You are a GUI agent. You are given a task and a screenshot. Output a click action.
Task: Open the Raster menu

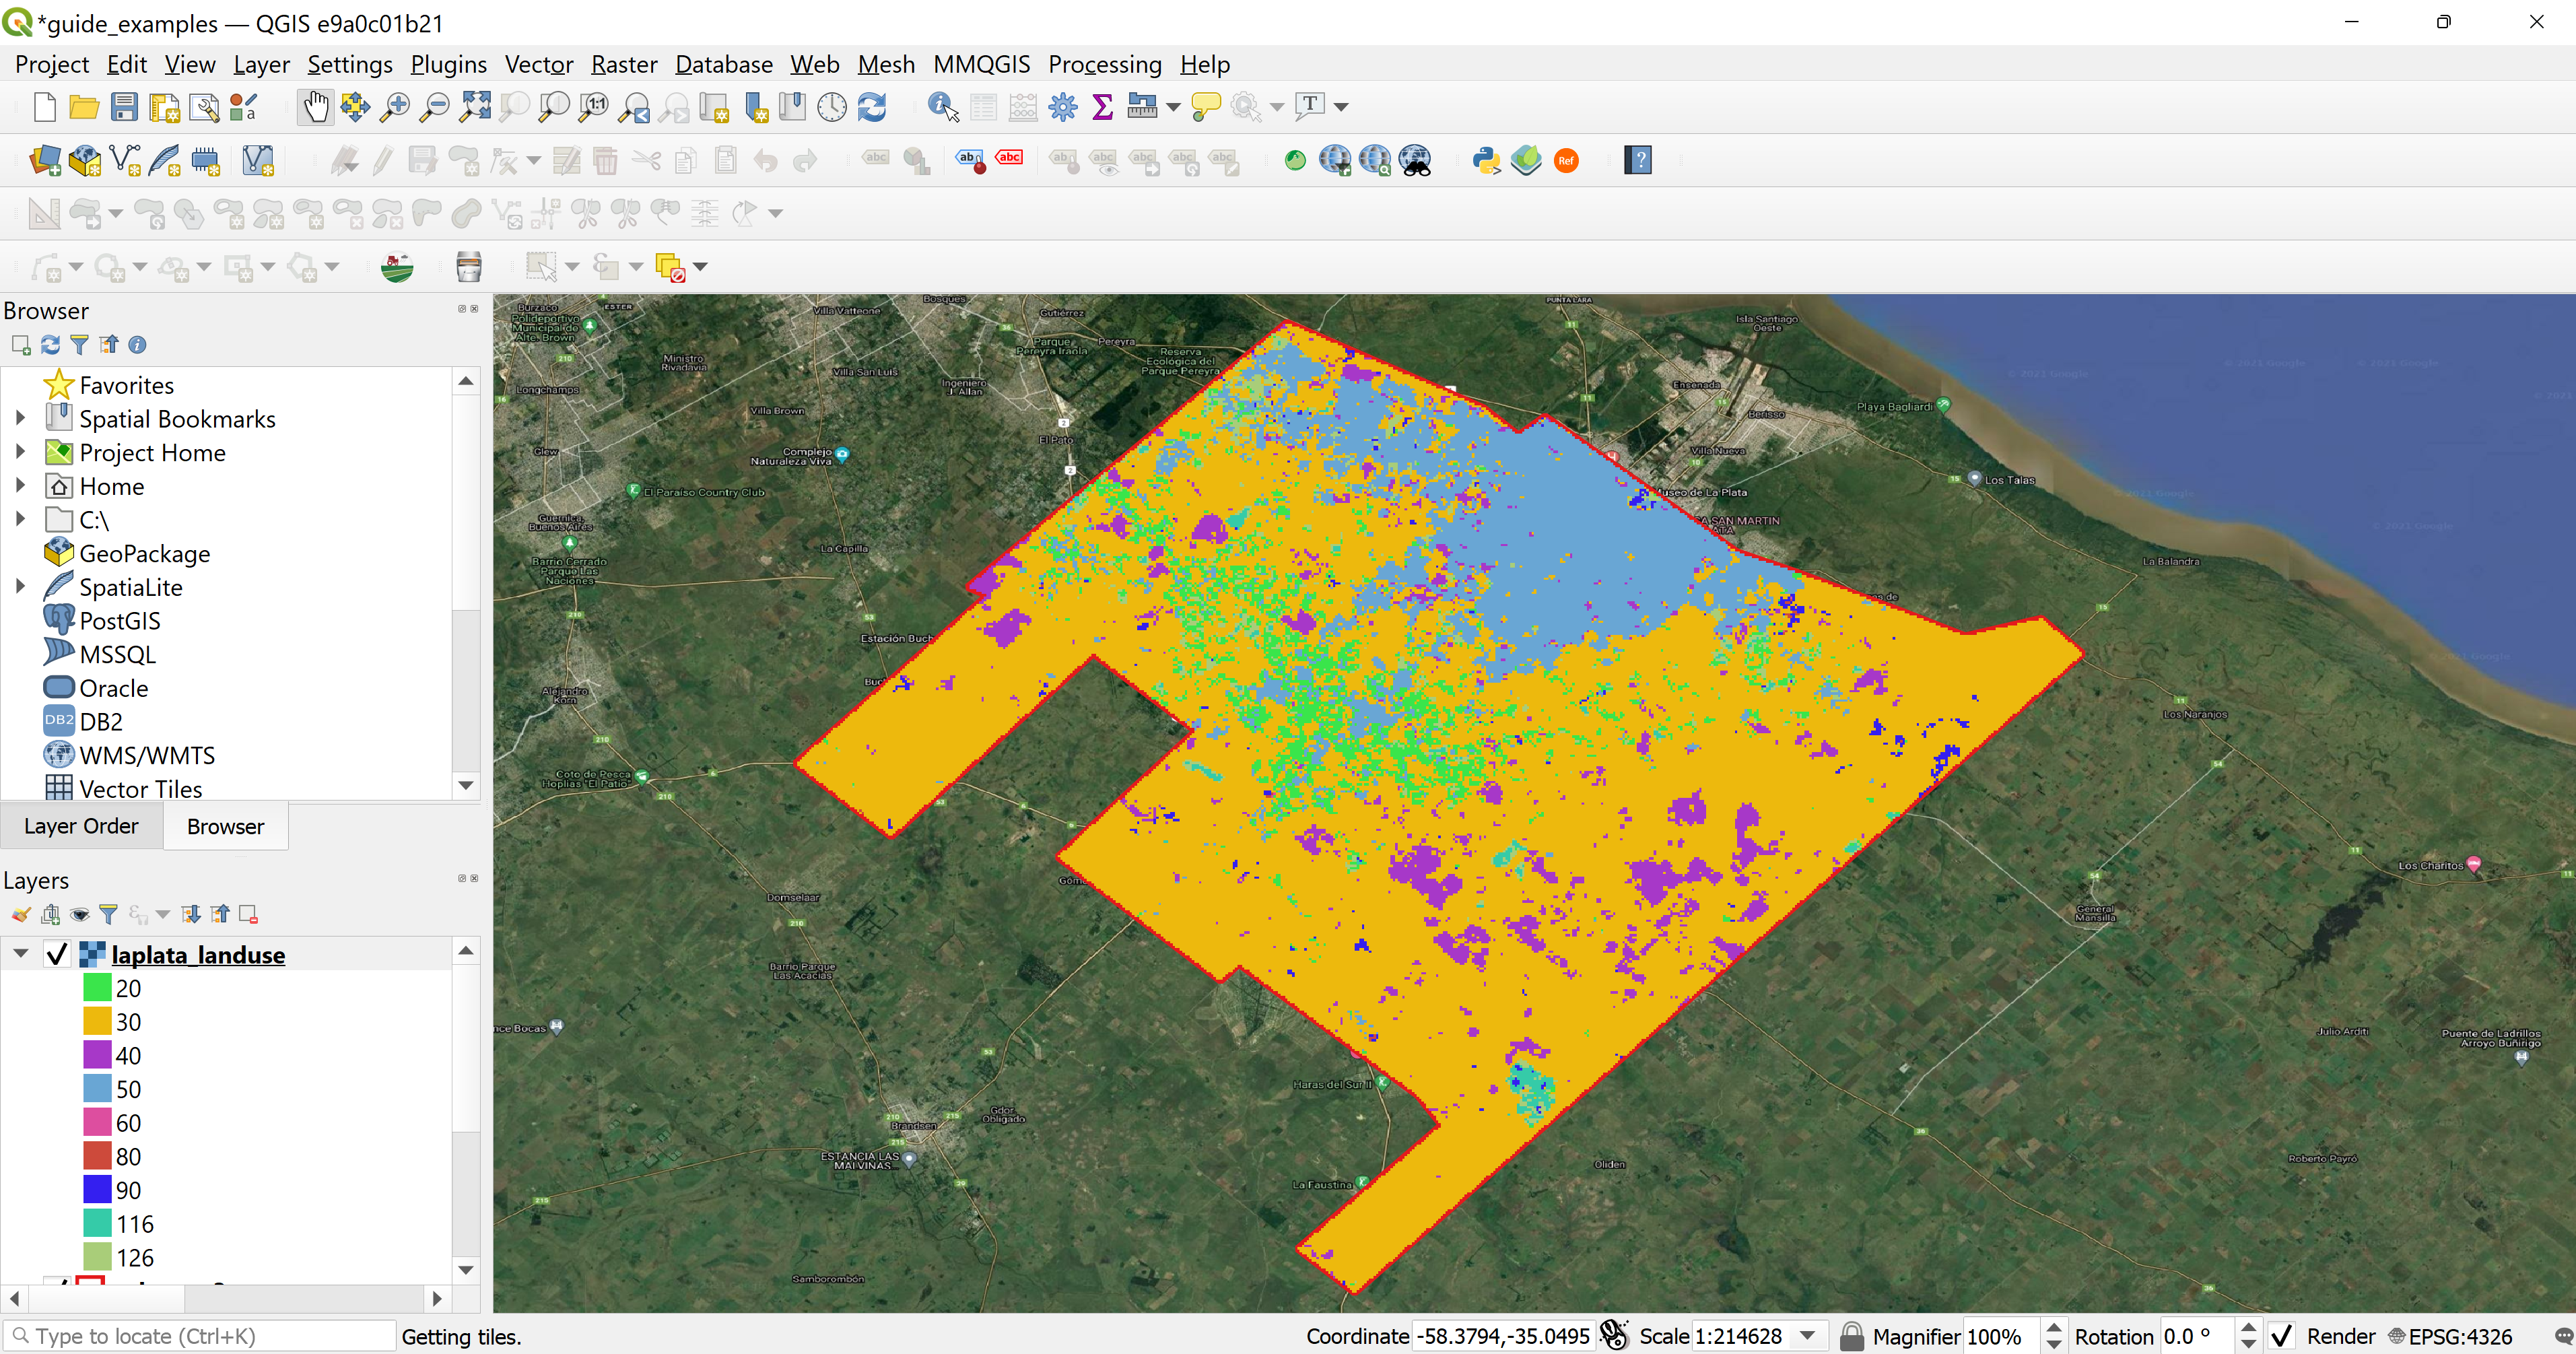pyautogui.click(x=623, y=64)
